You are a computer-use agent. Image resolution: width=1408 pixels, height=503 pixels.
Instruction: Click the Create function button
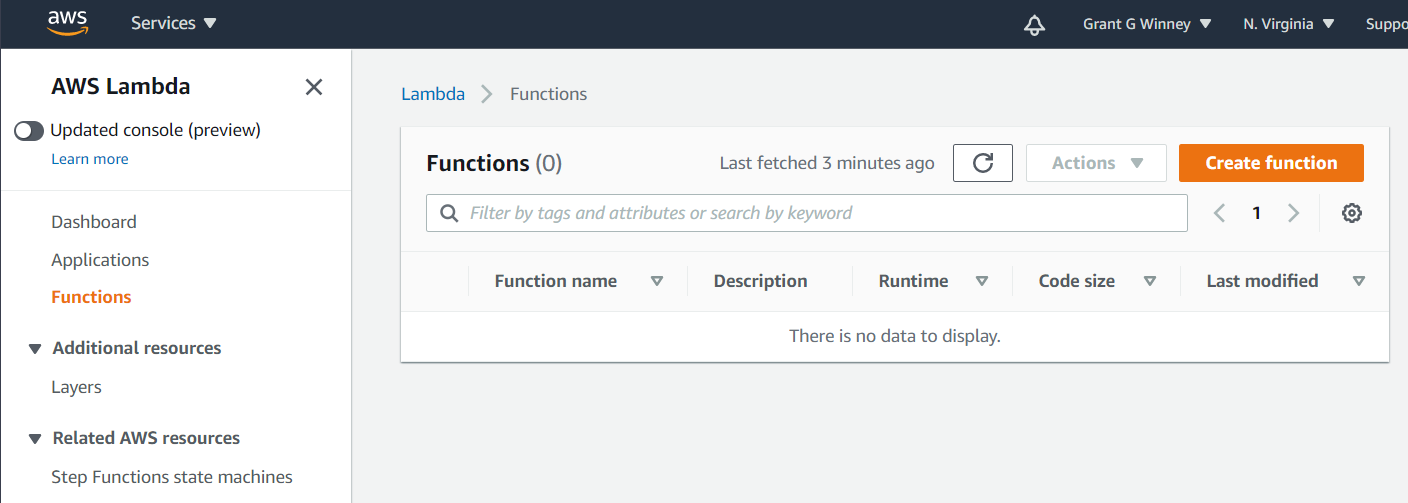tap(1271, 163)
